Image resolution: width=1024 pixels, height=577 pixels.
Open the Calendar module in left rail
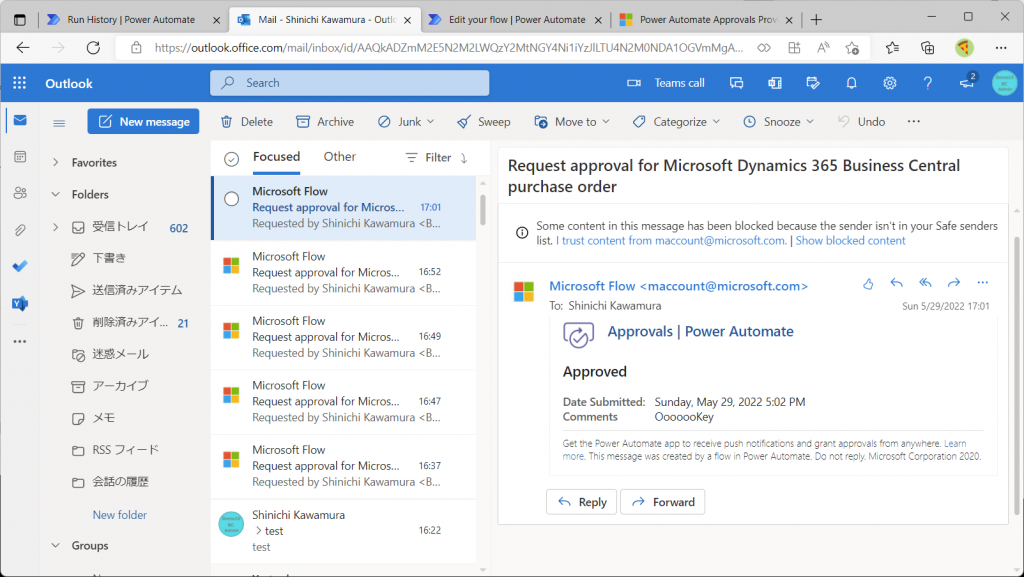pos(20,157)
